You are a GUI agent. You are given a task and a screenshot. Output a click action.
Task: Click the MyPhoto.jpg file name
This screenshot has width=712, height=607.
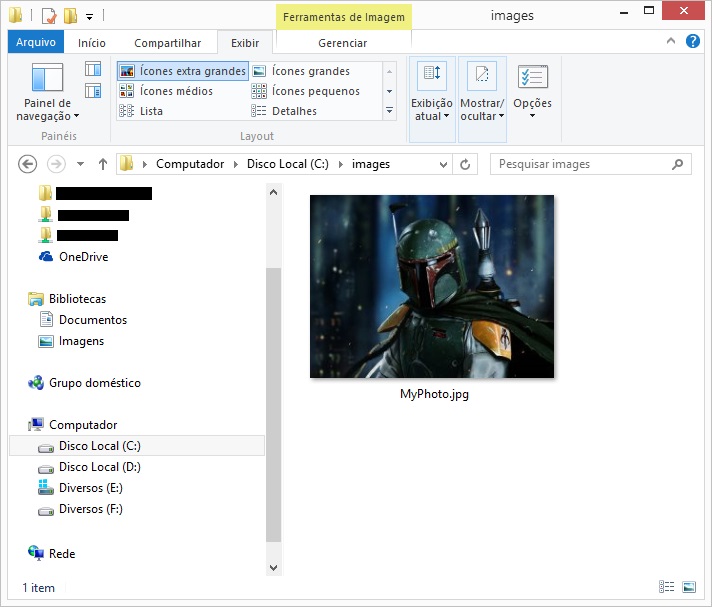tap(434, 394)
